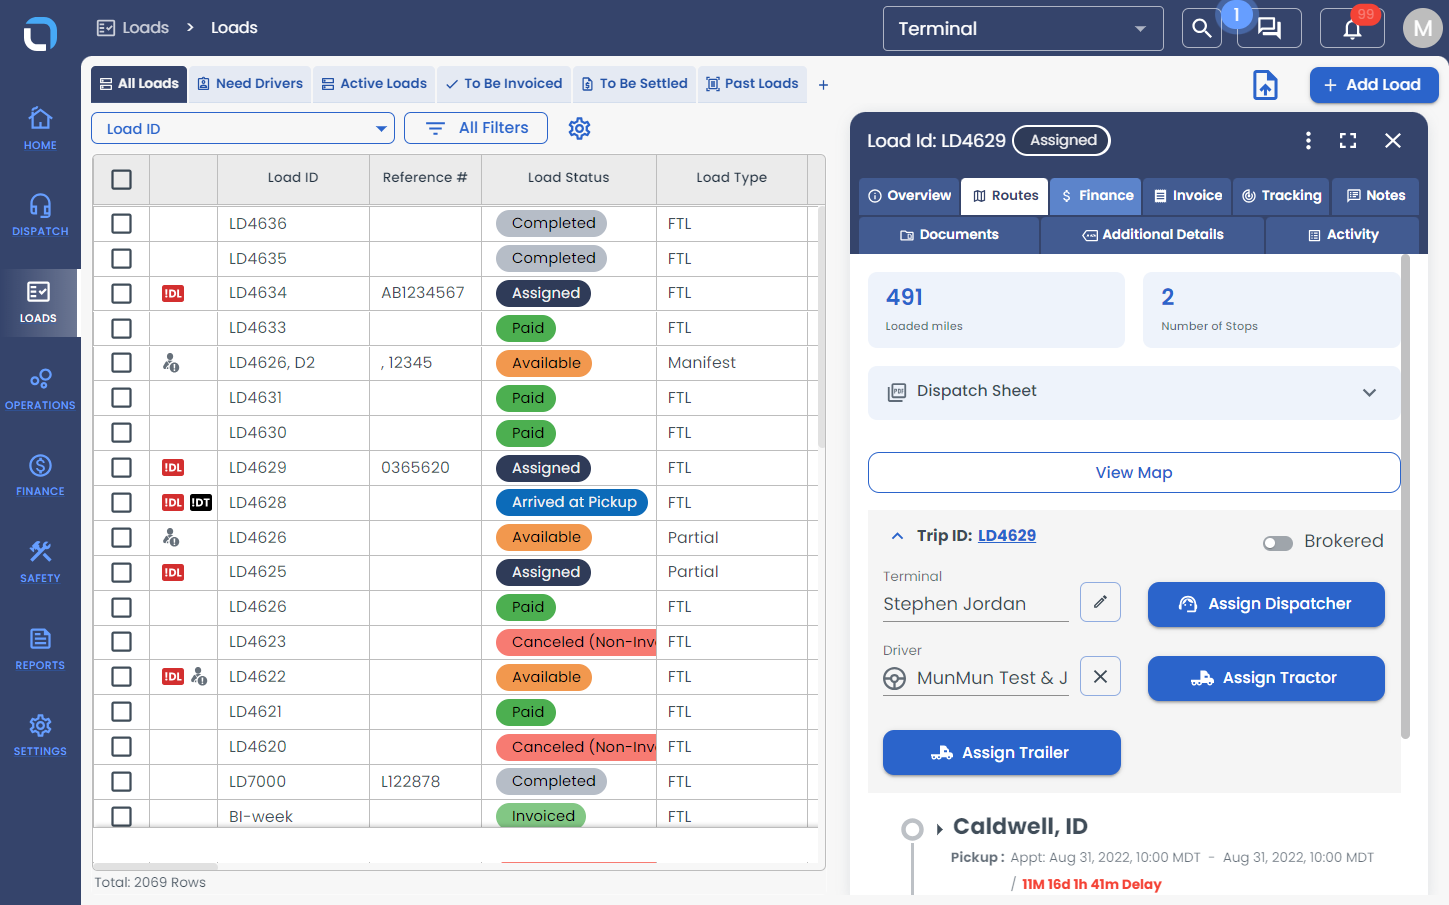Switch to the Active Loads tab
Screen dimensions: 1449x905
[x=374, y=84]
